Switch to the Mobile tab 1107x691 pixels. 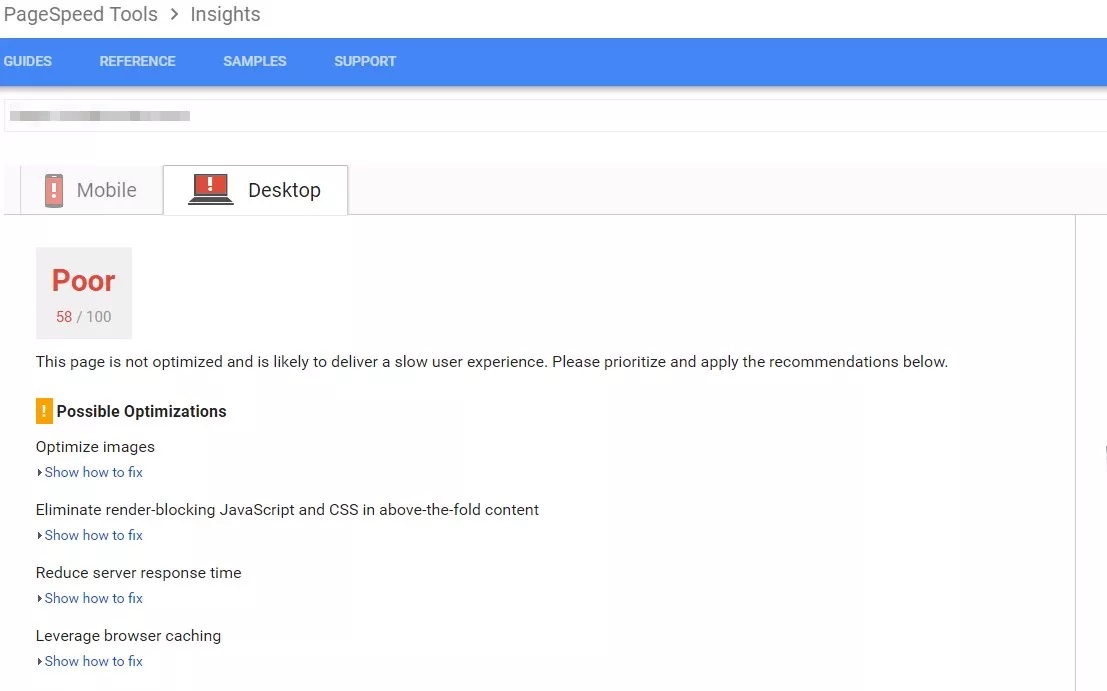tap(92, 190)
